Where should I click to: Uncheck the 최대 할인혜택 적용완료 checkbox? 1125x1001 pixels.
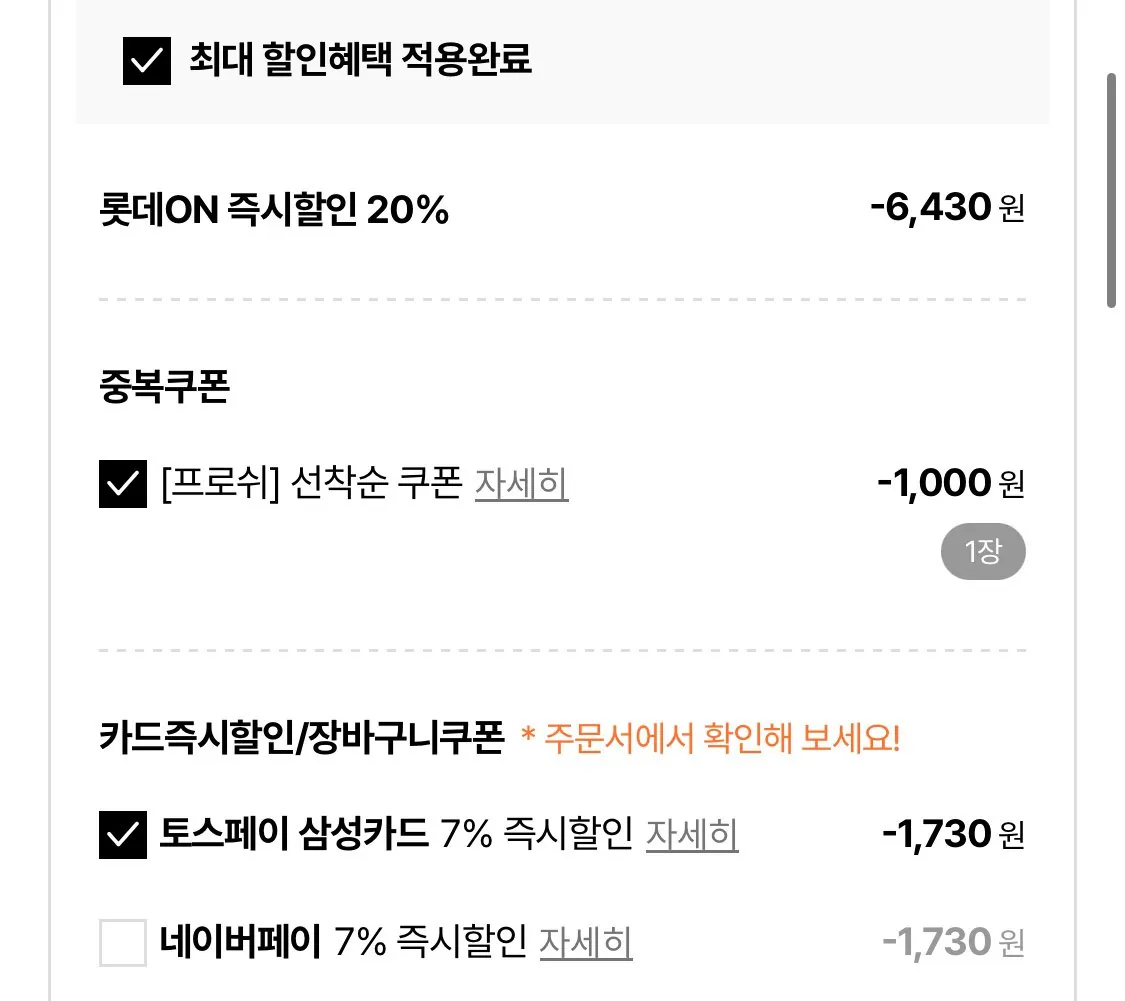(146, 61)
